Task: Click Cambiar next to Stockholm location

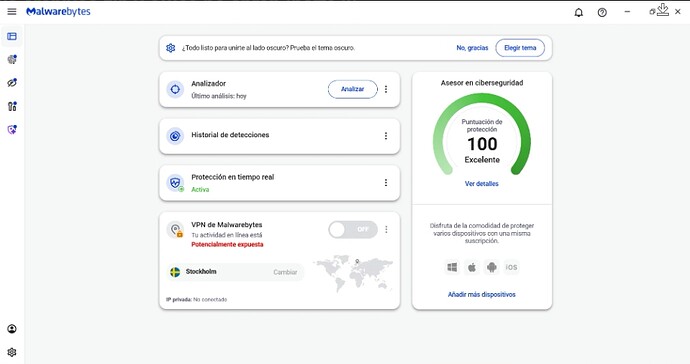Action: [285, 272]
